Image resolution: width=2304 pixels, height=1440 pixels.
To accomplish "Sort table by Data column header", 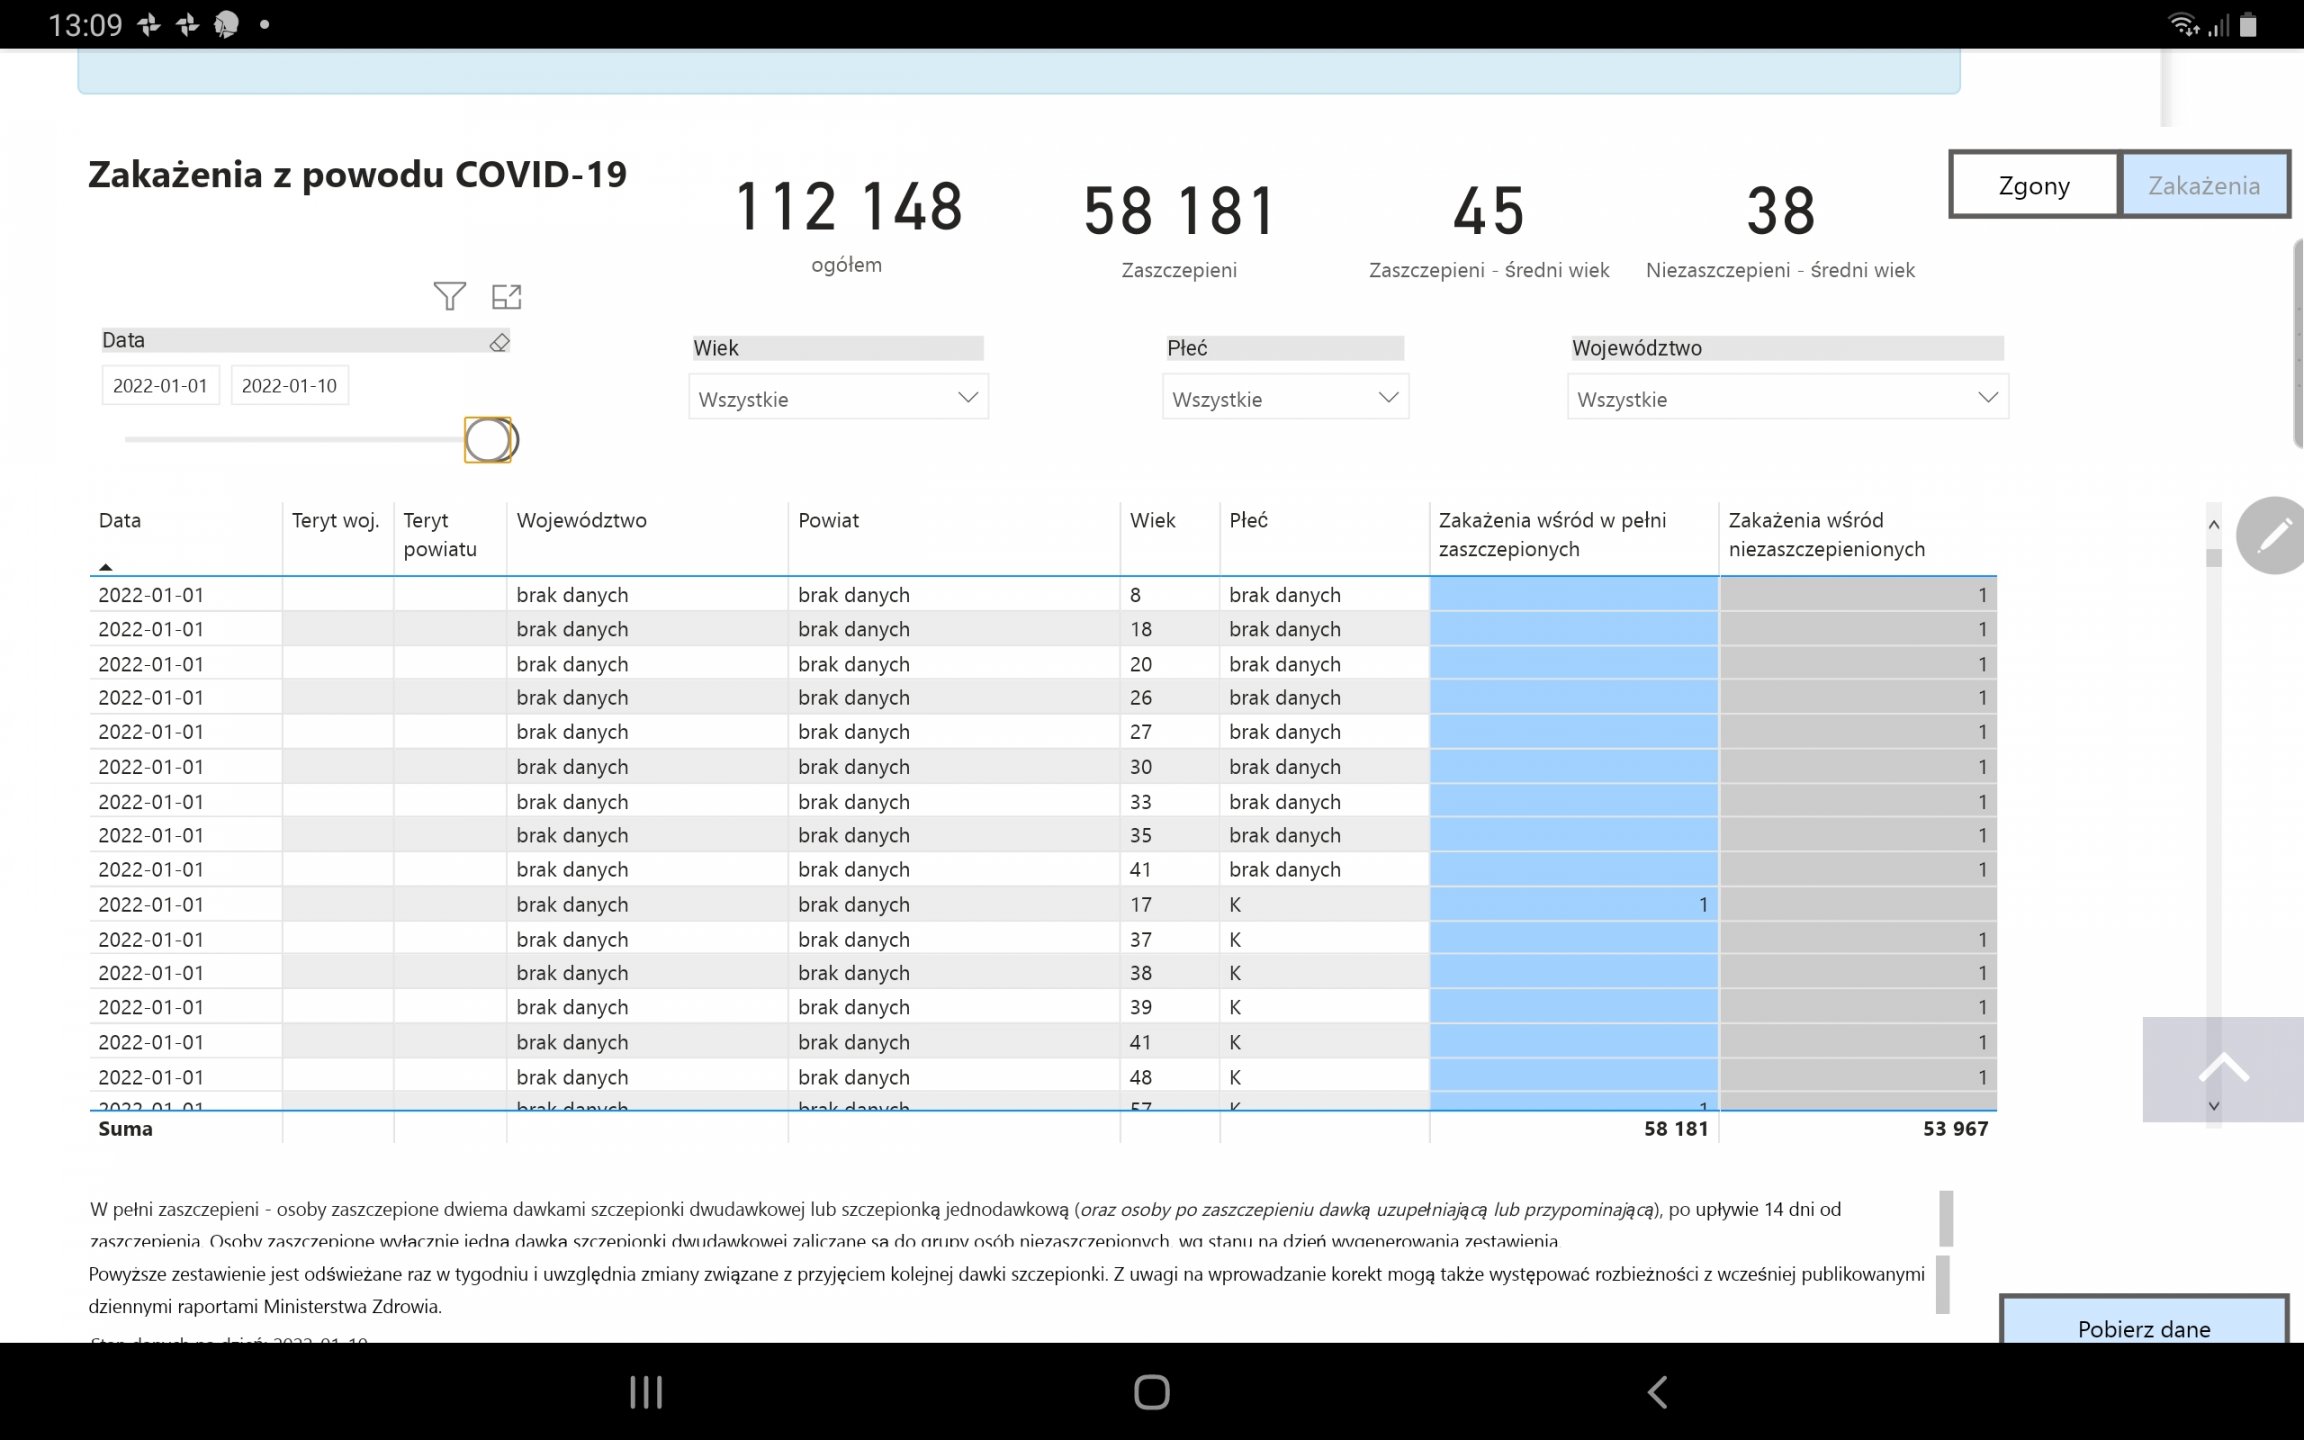I will pos(120,520).
